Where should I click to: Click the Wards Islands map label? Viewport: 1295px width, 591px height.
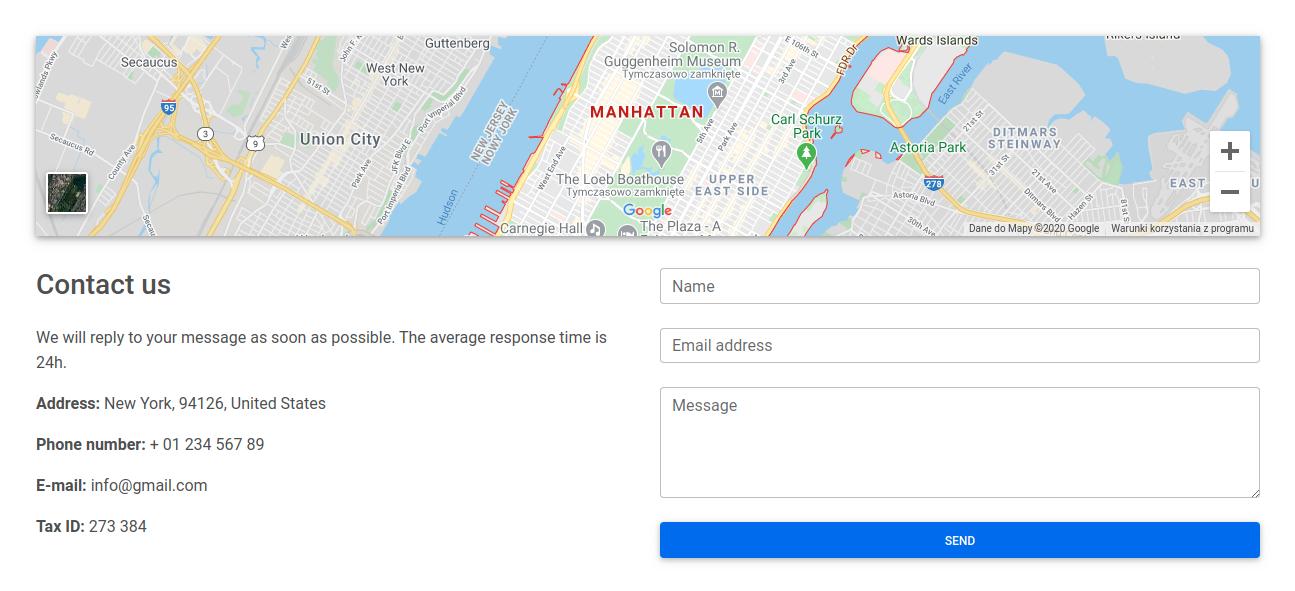(937, 41)
